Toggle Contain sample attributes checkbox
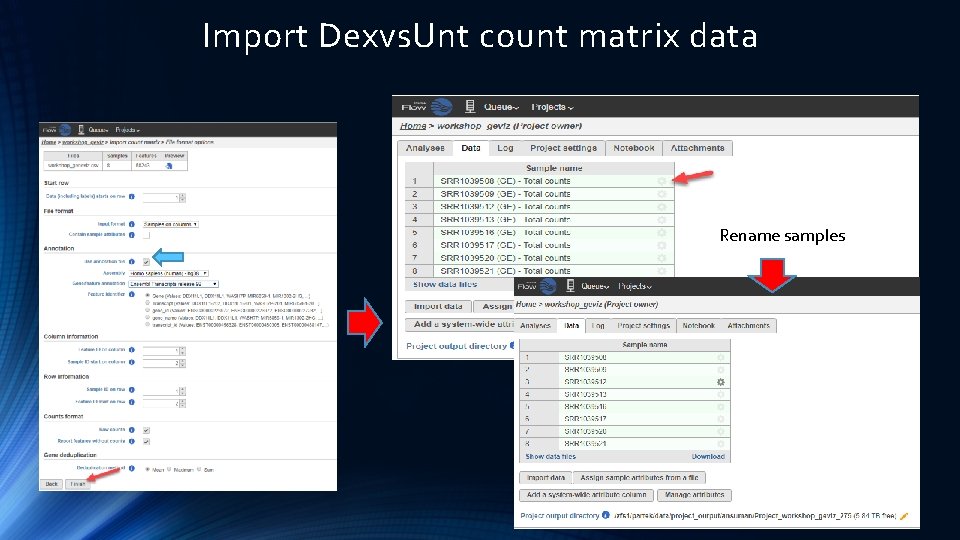This screenshot has height=540, width=960. (x=146, y=235)
